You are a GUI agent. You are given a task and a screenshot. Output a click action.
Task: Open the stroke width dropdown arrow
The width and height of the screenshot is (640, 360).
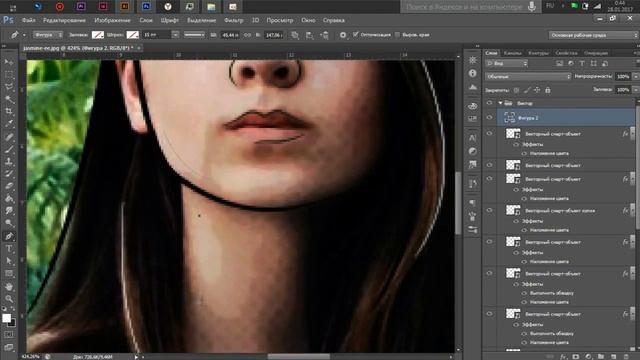175,35
